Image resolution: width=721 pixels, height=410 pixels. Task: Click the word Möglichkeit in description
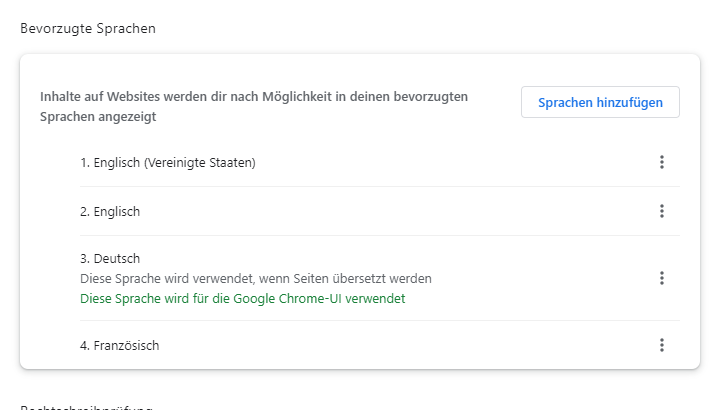point(297,97)
